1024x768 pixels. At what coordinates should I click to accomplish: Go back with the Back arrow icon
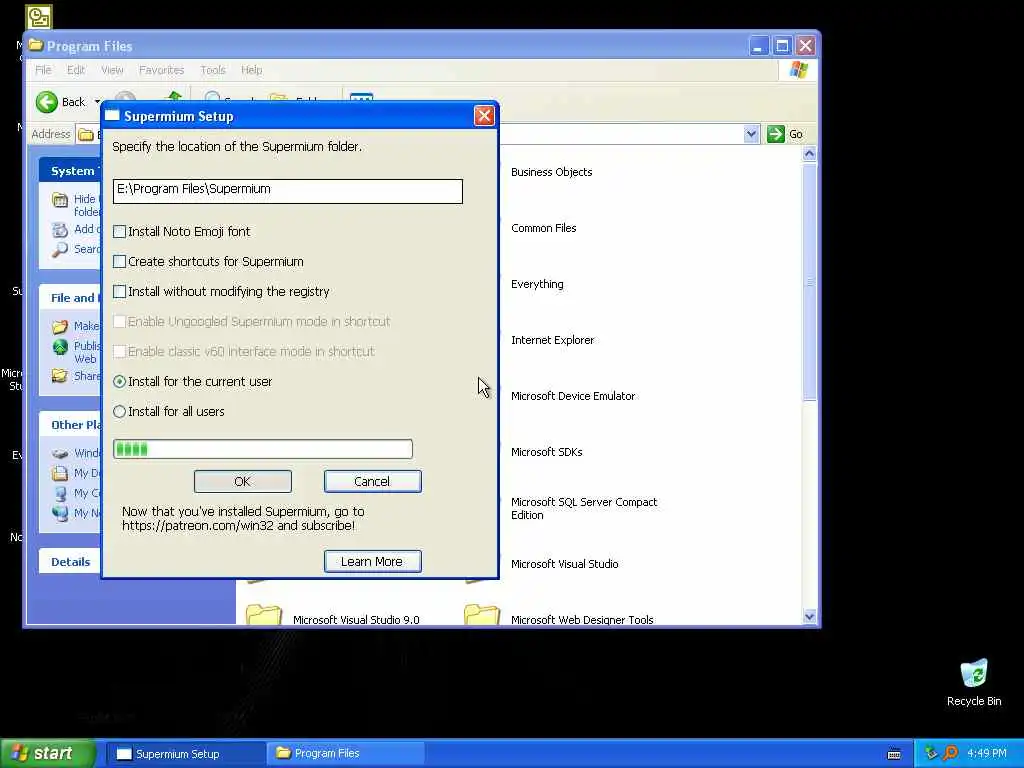[x=47, y=102]
